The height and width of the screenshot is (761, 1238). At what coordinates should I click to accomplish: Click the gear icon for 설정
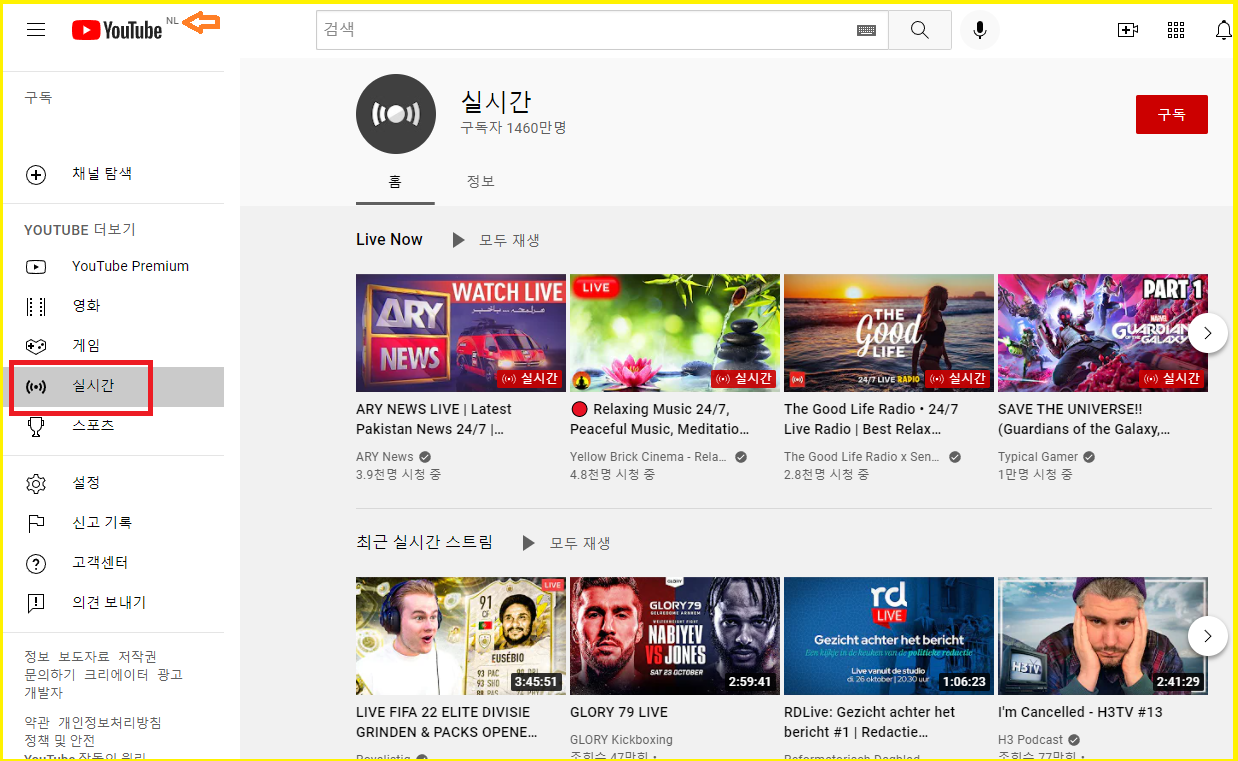36,484
